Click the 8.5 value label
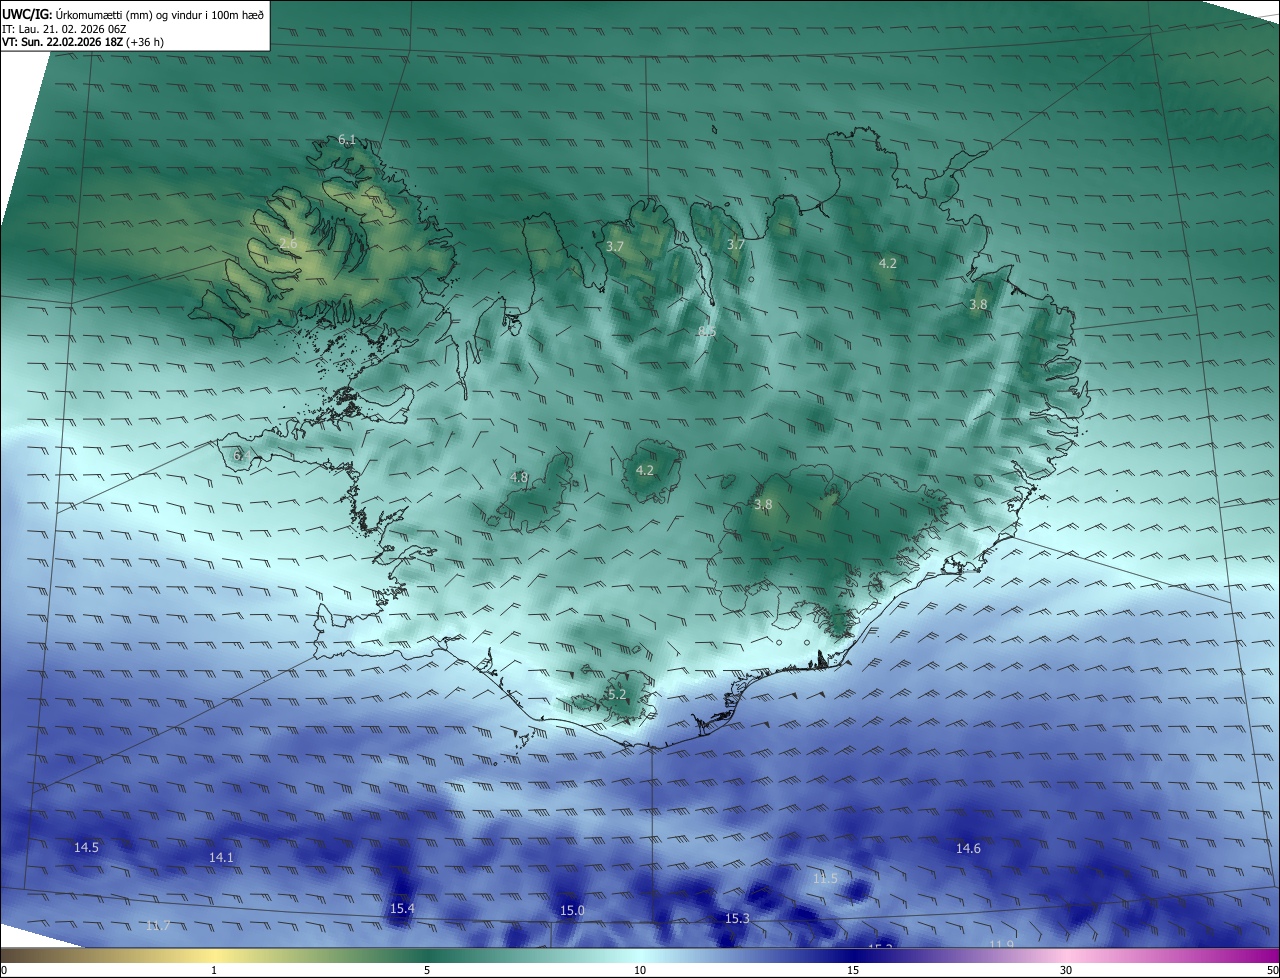The image size is (1280, 978). 707,331
